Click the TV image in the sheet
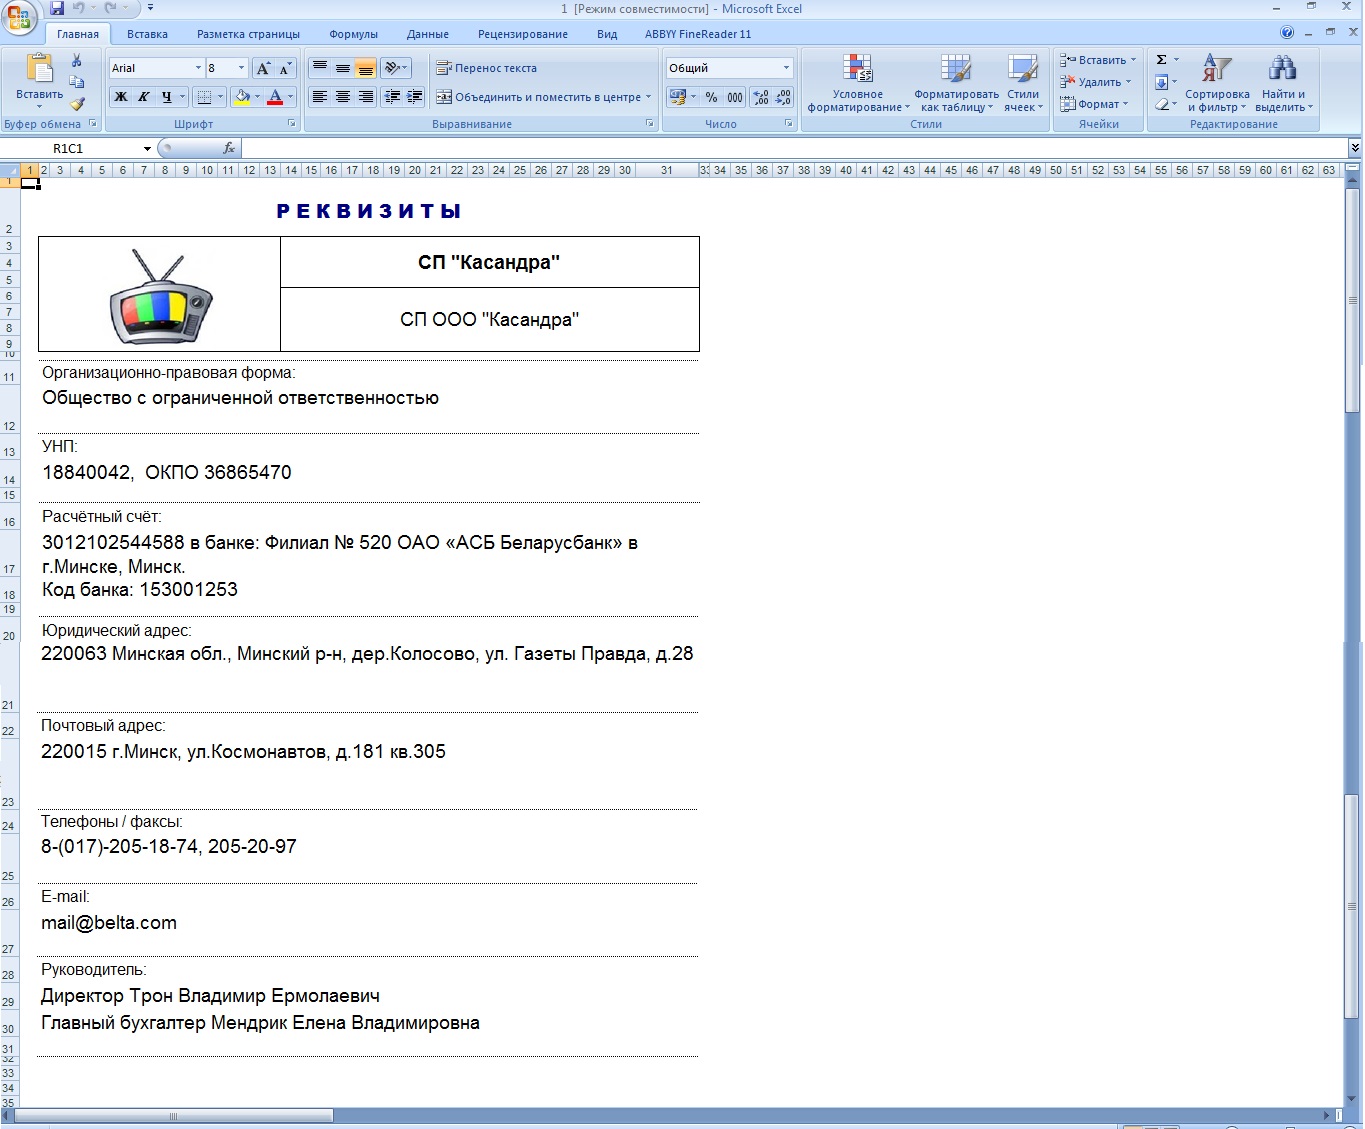 [x=160, y=296]
